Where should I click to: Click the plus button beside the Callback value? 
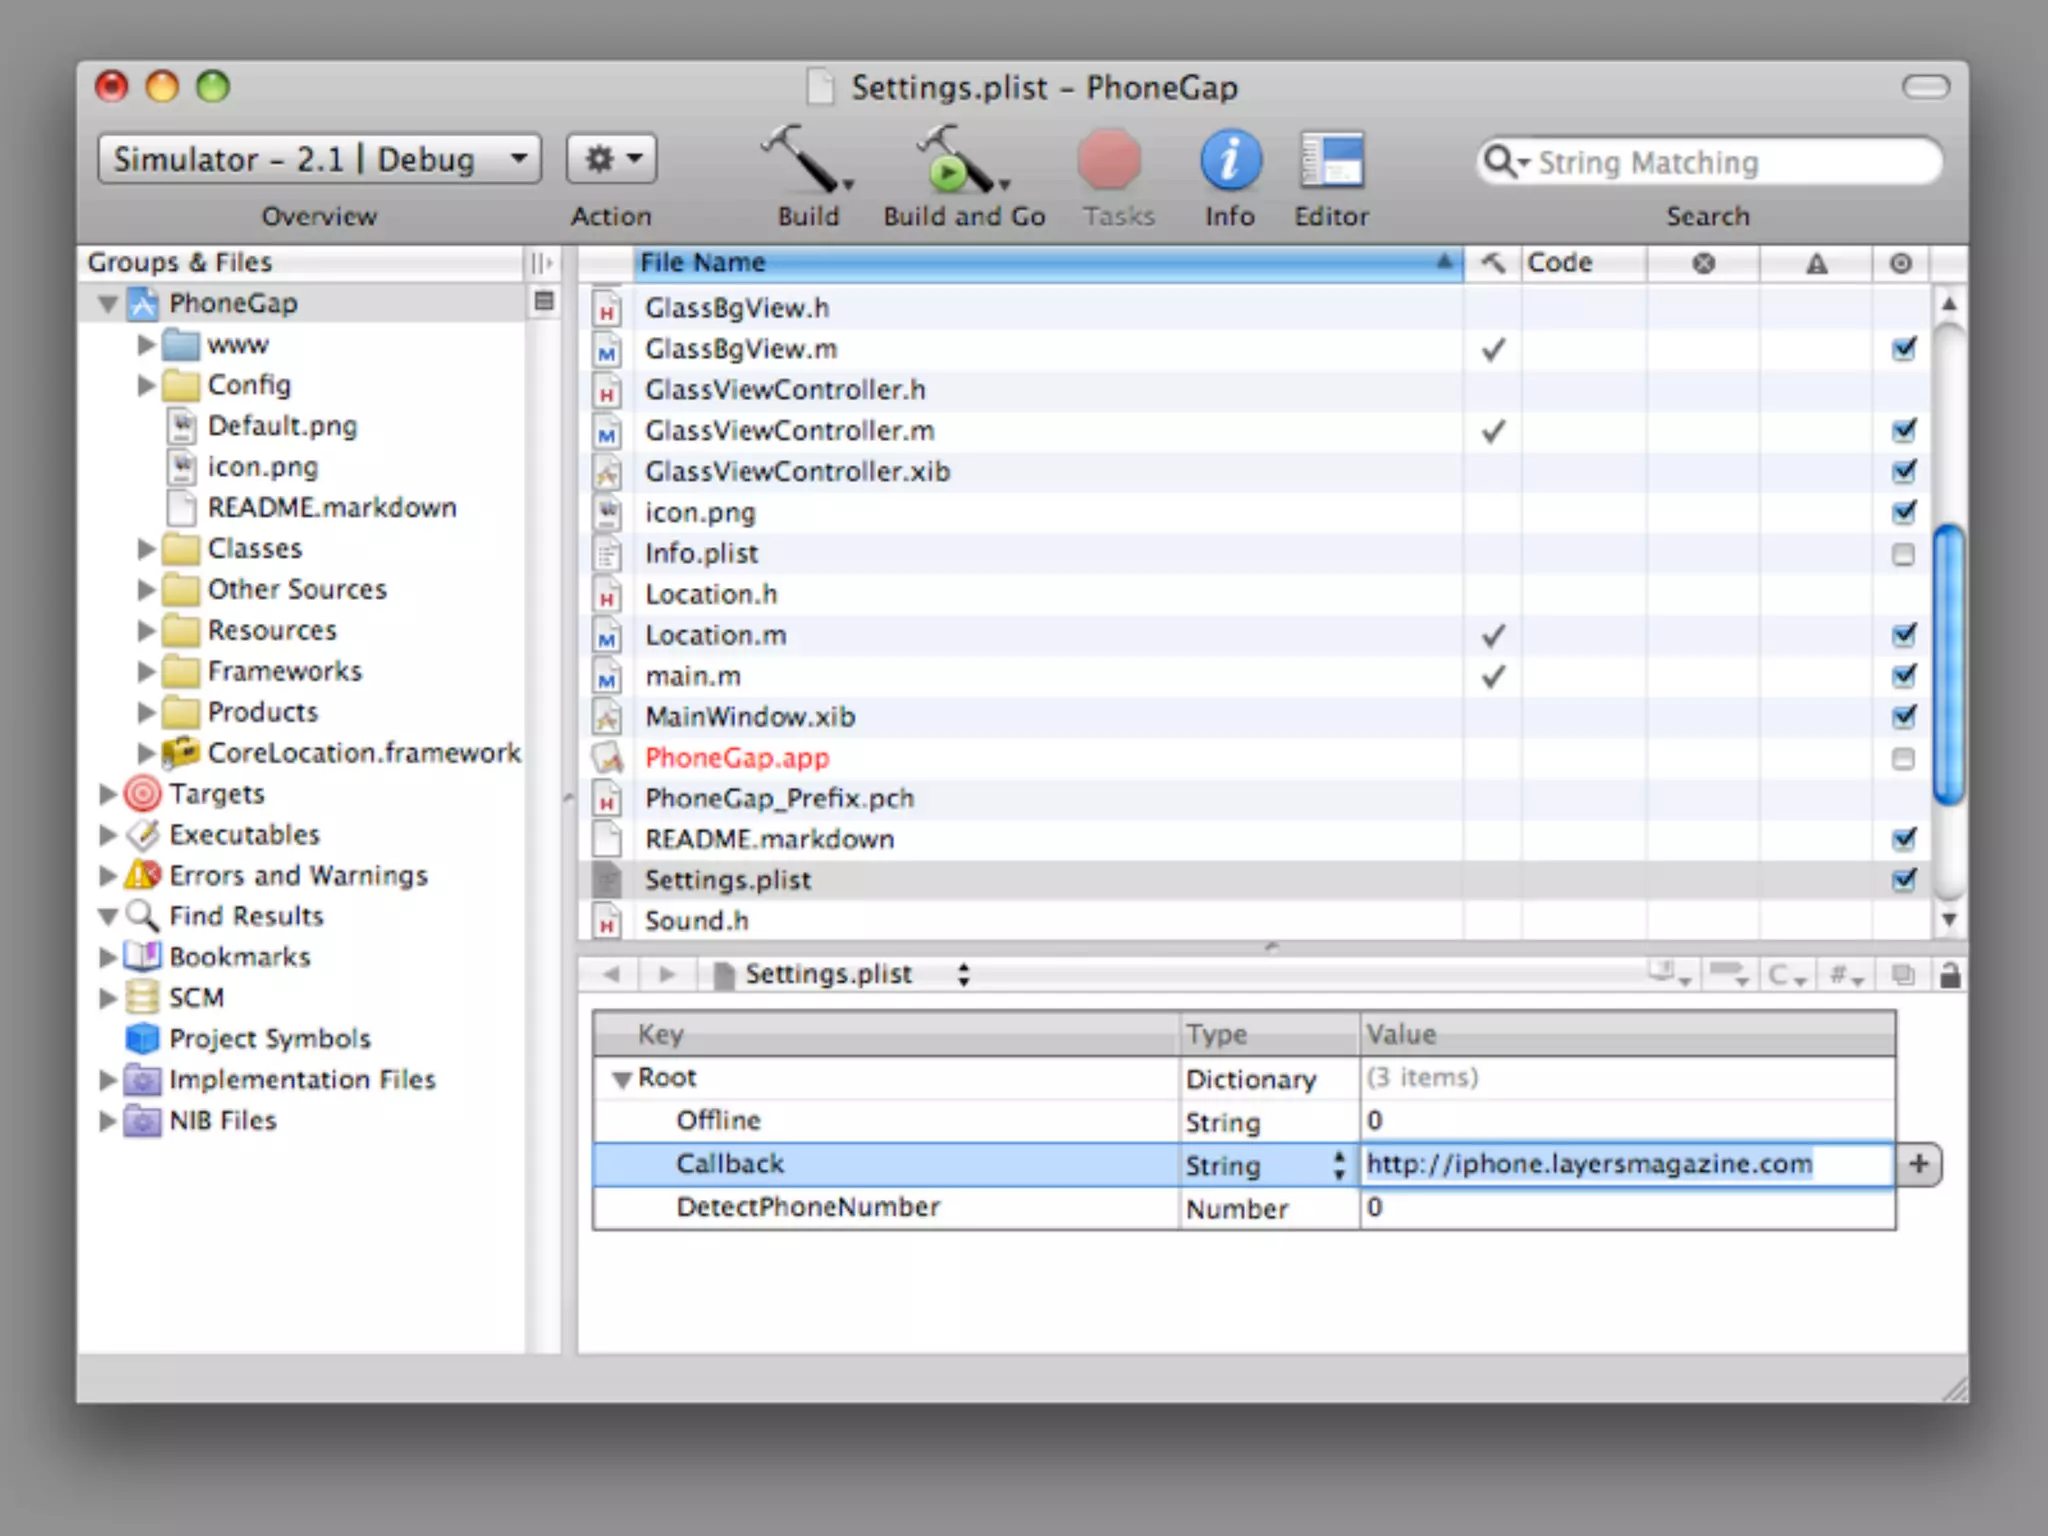(x=1918, y=1164)
